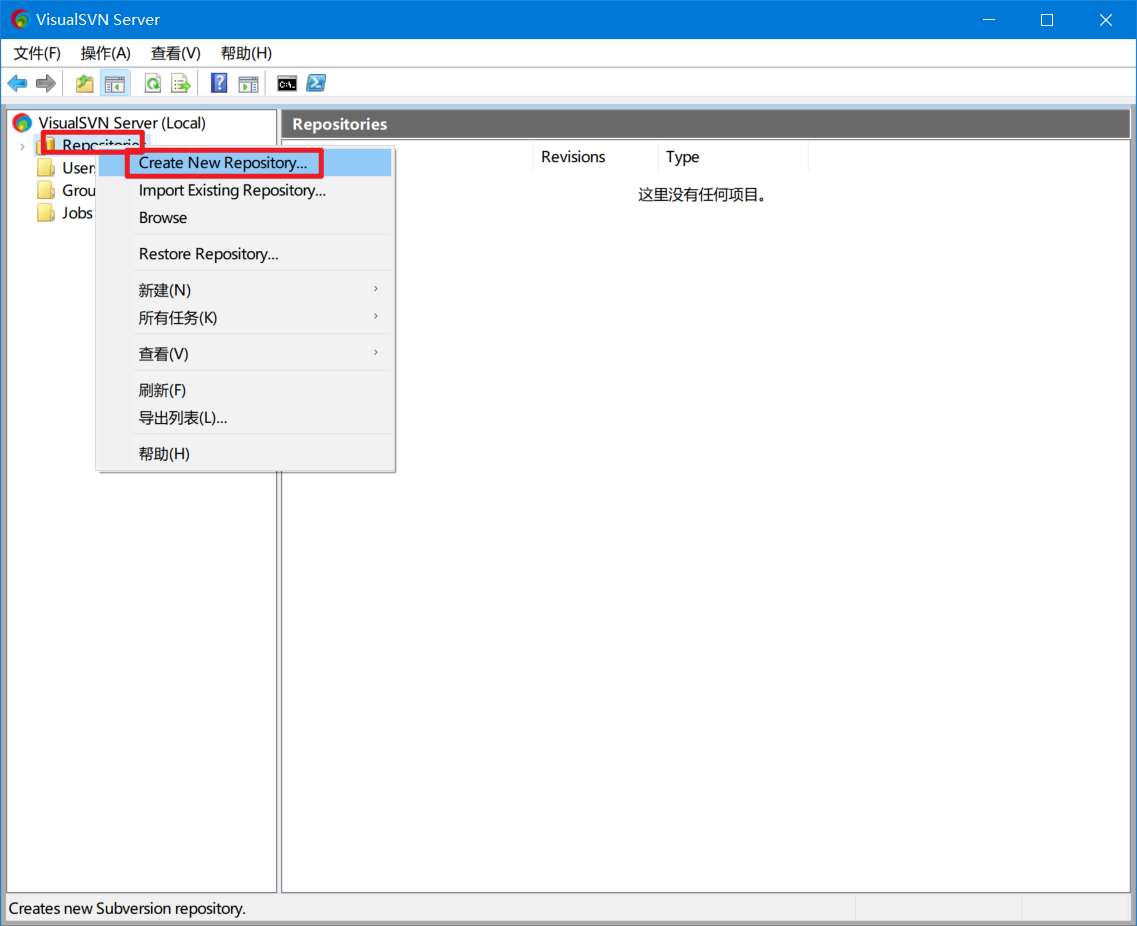Screen dimensions: 1137x926
Task: Open the Command Prompt toolbar icon
Action: coord(287,83)
